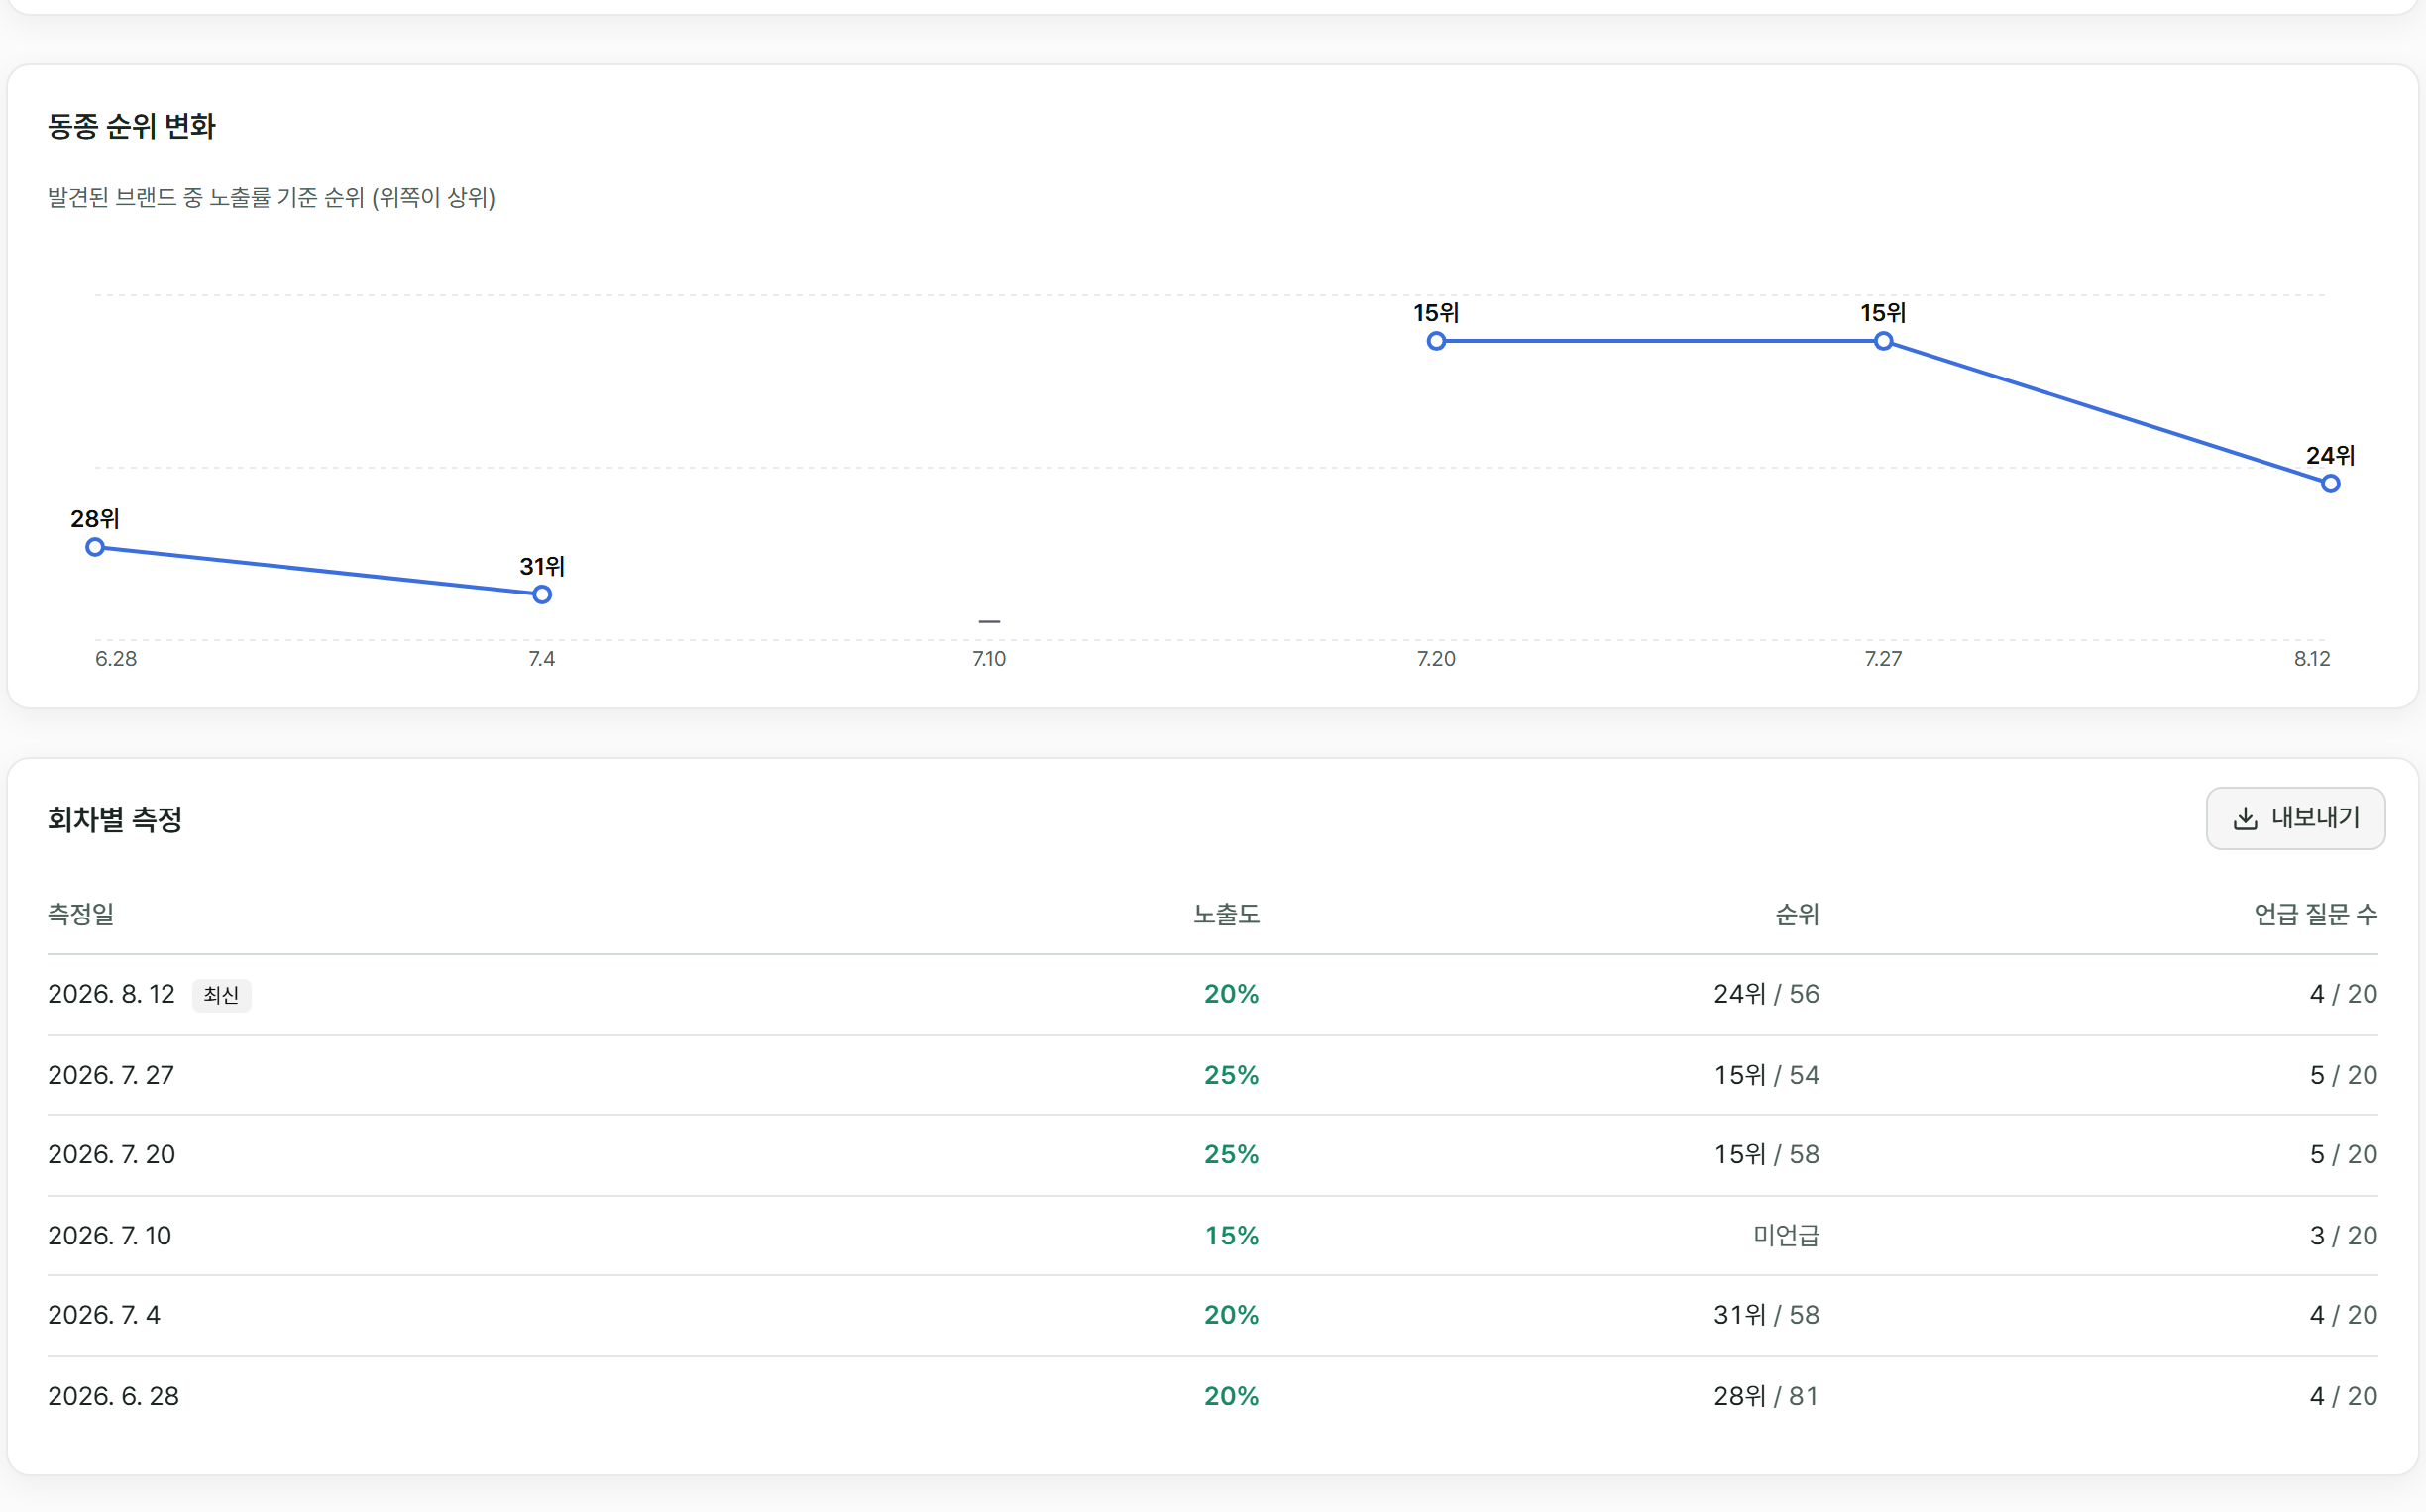The width and height of the screenshot is (2426, 1512).
Task: Click 5 / 20 in the 2026. 7. 20 row
Action: [x=2344, y=1154]
